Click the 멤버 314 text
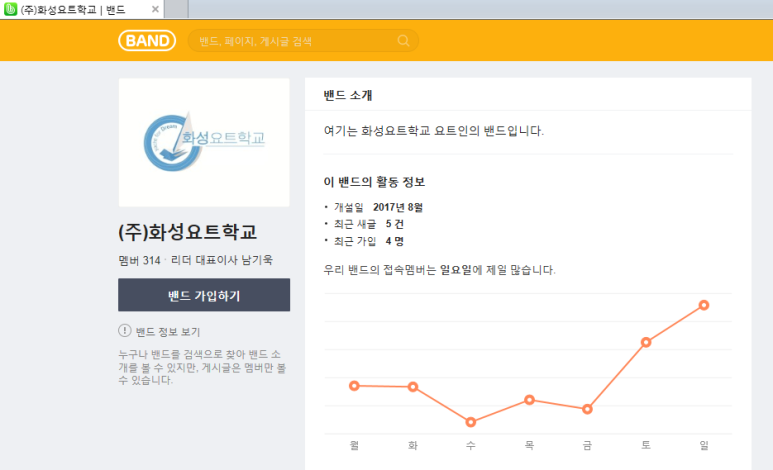 click(x=140, y=260)
